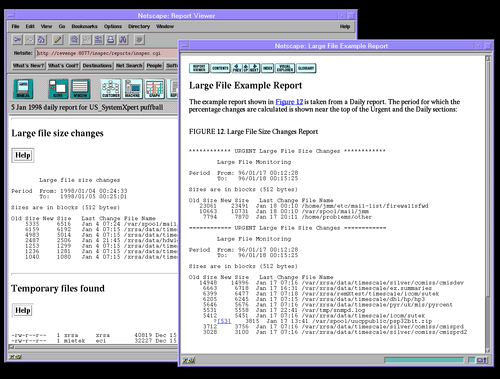The width and height of the screenshot is (500, 379).
Task: Select the MACHINE computer icon
Action: coord(133,89)
